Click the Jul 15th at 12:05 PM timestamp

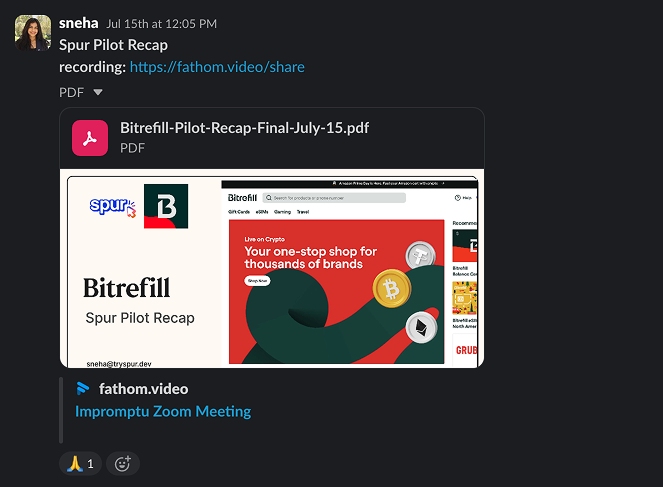click(x=161, y=24)
